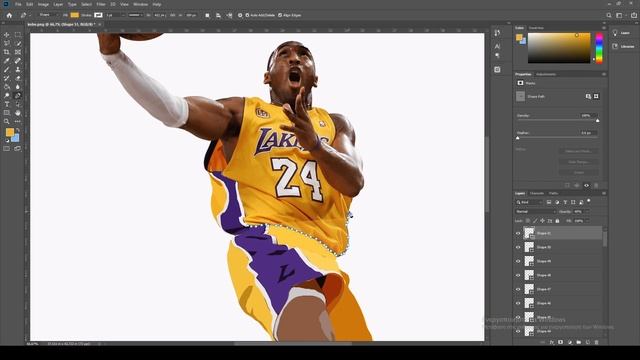
Task: Open the Window menu
Action: click(140, 4)
